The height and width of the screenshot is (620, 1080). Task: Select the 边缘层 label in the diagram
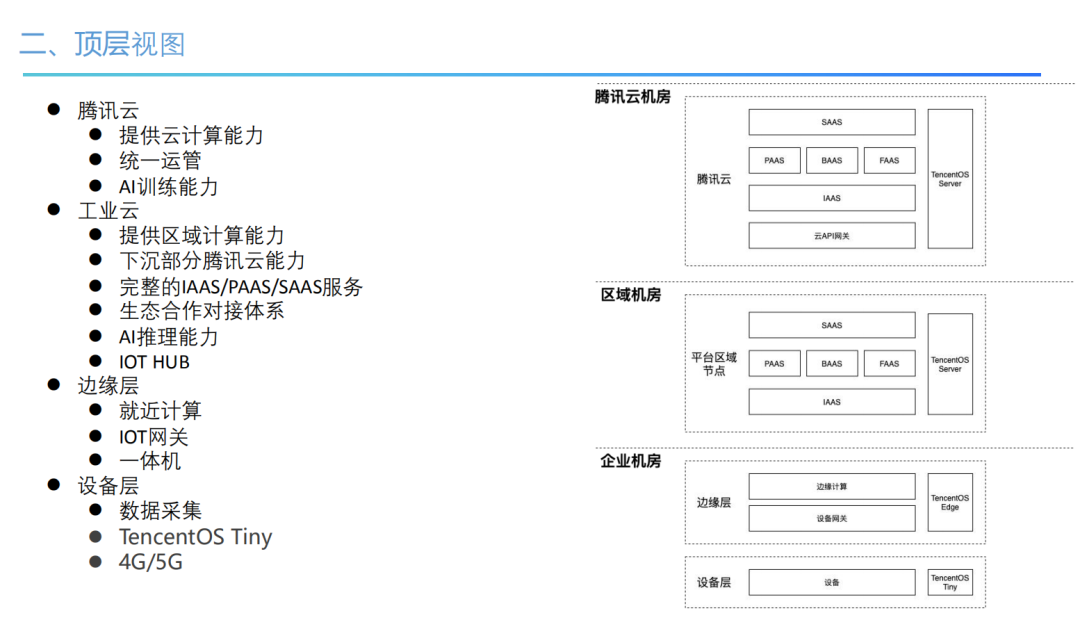[x=714, y=502]
